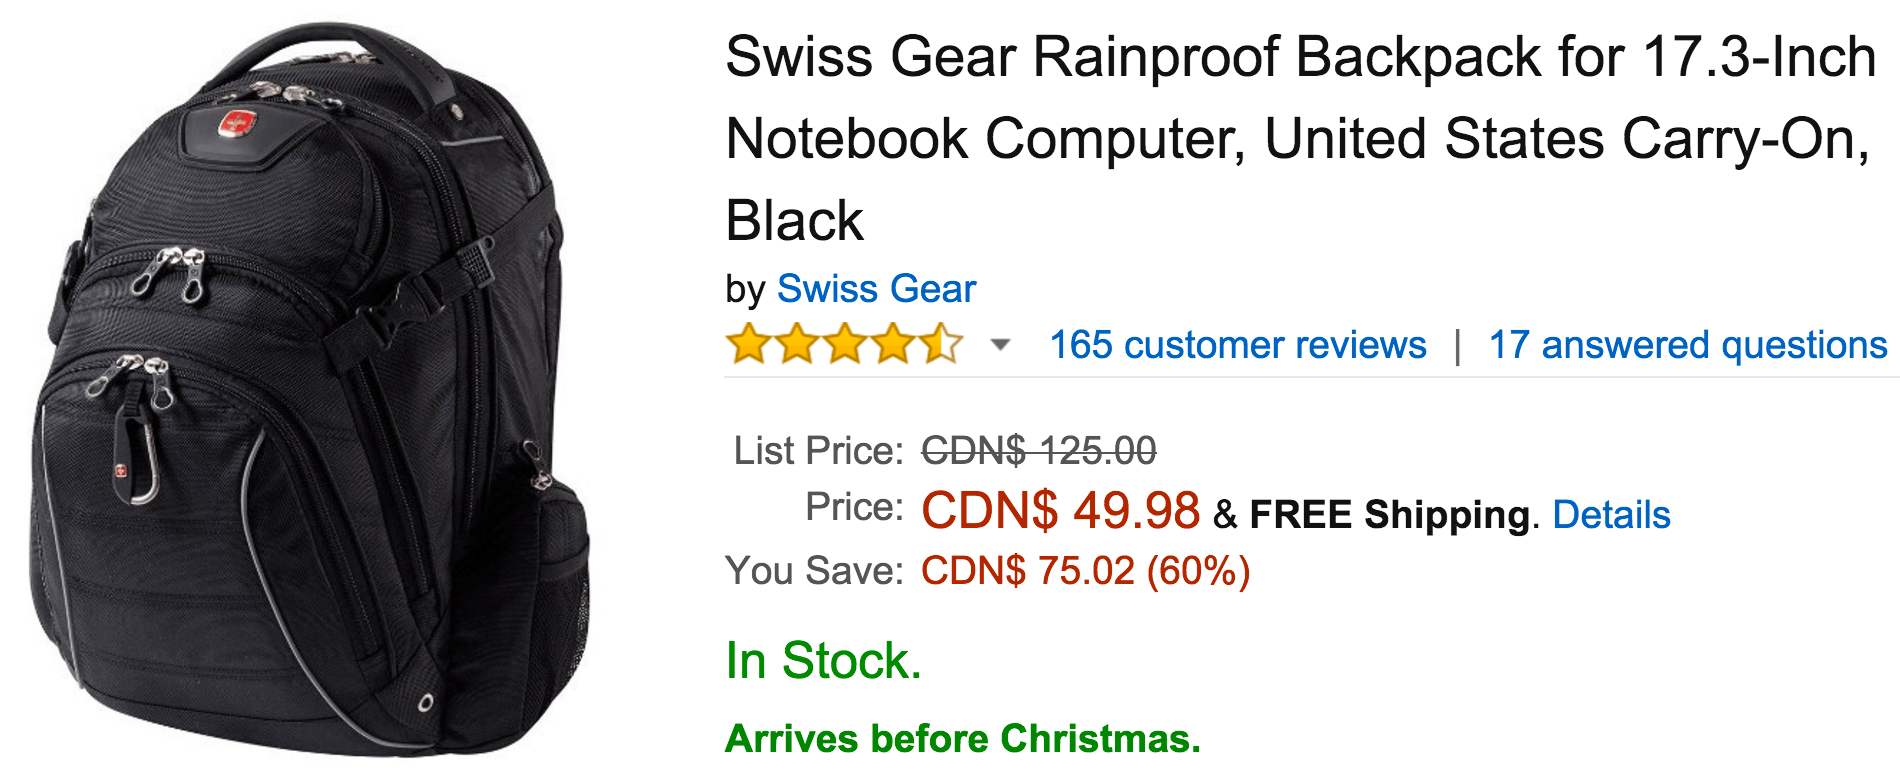The image size is (1900, 770).
Task: Visit the Swiss Gear brand page
Action: point(876,289)
